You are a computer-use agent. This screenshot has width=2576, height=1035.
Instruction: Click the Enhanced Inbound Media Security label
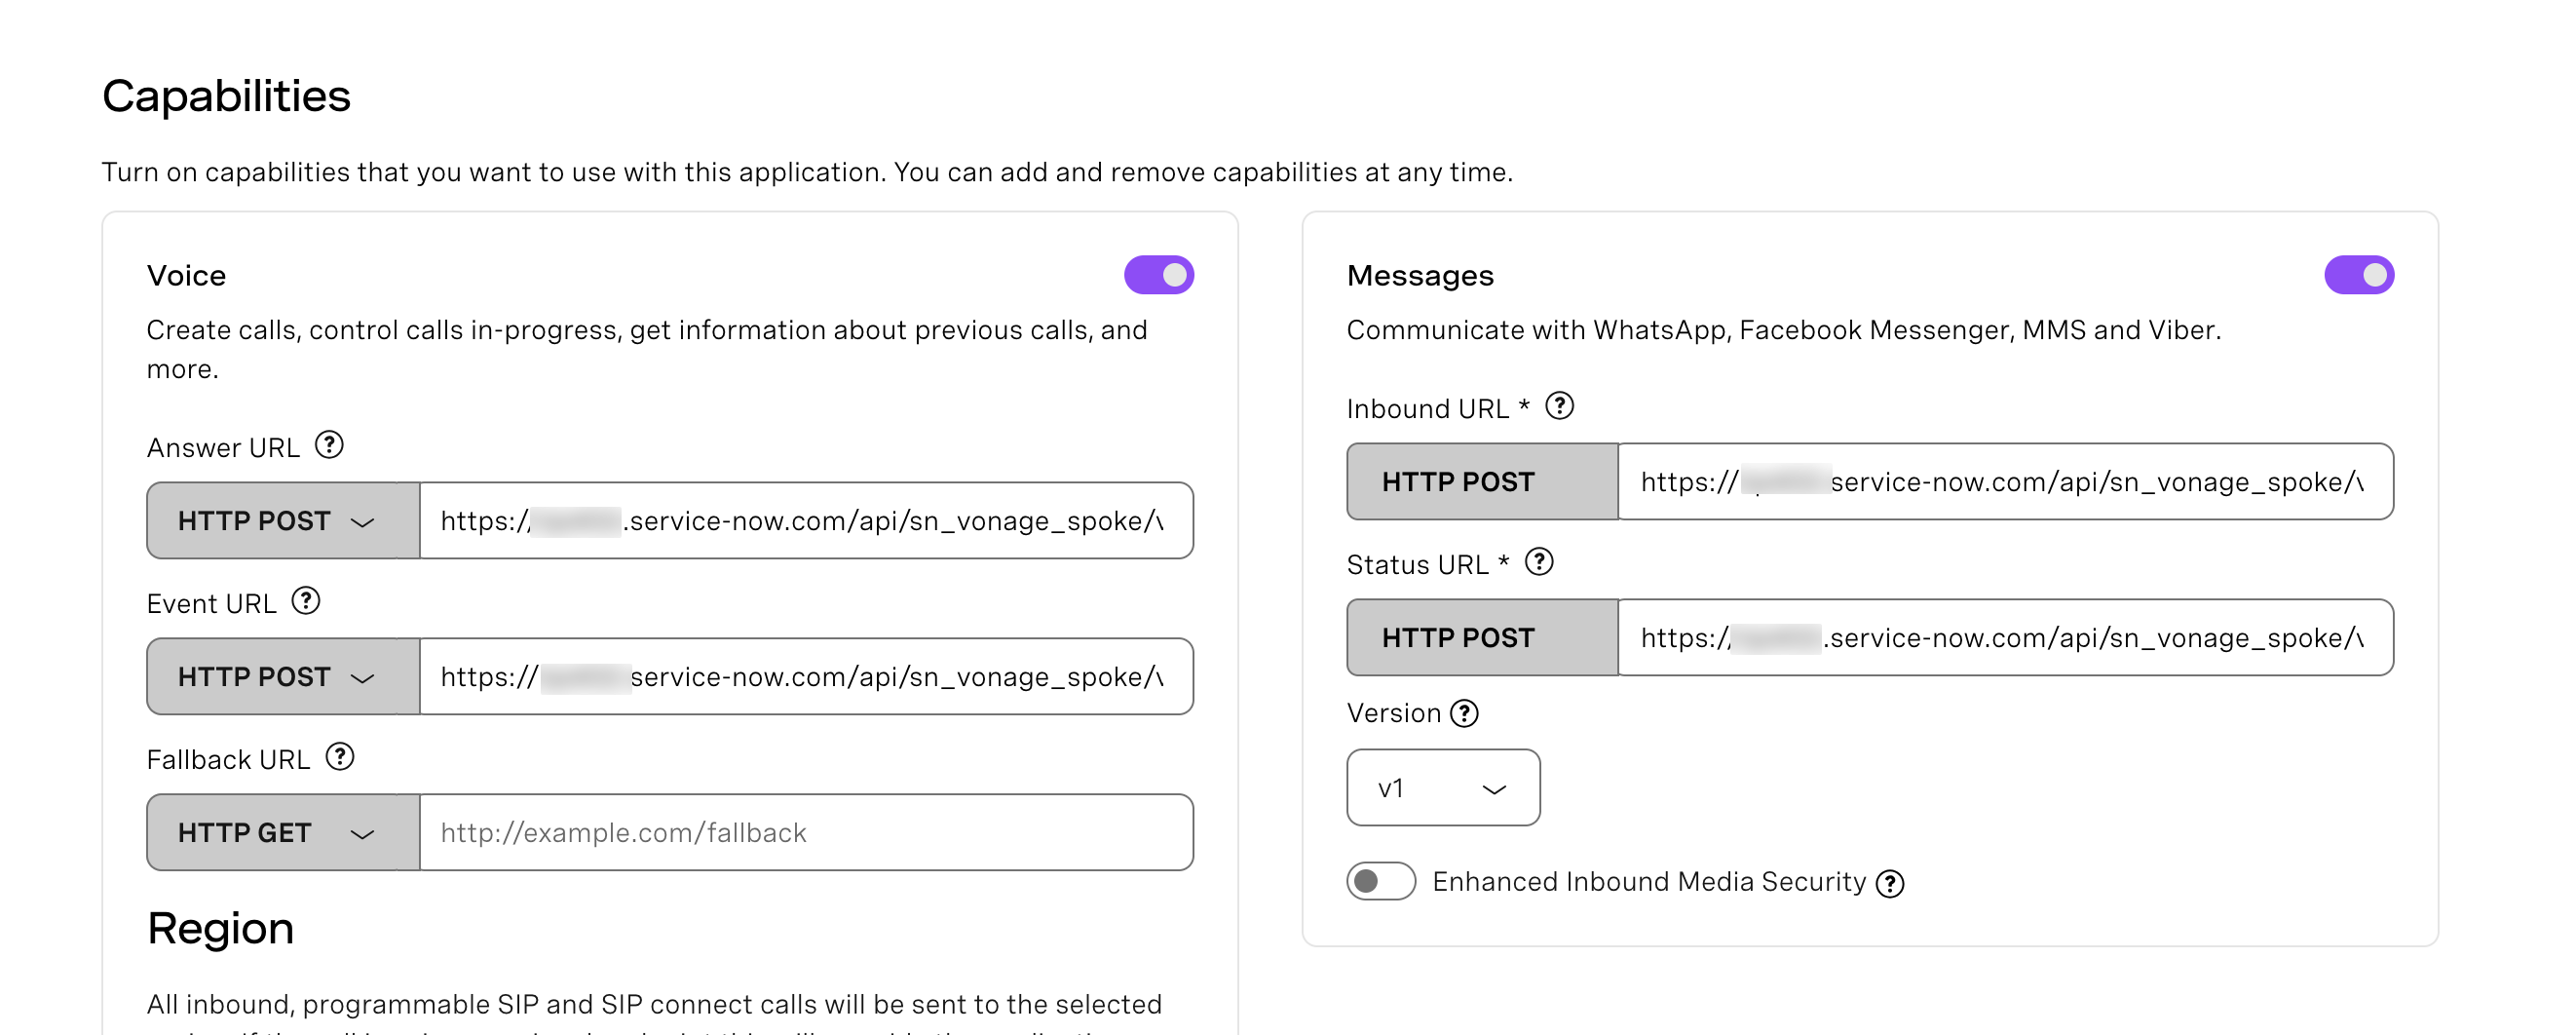(x=1649, y=882)
